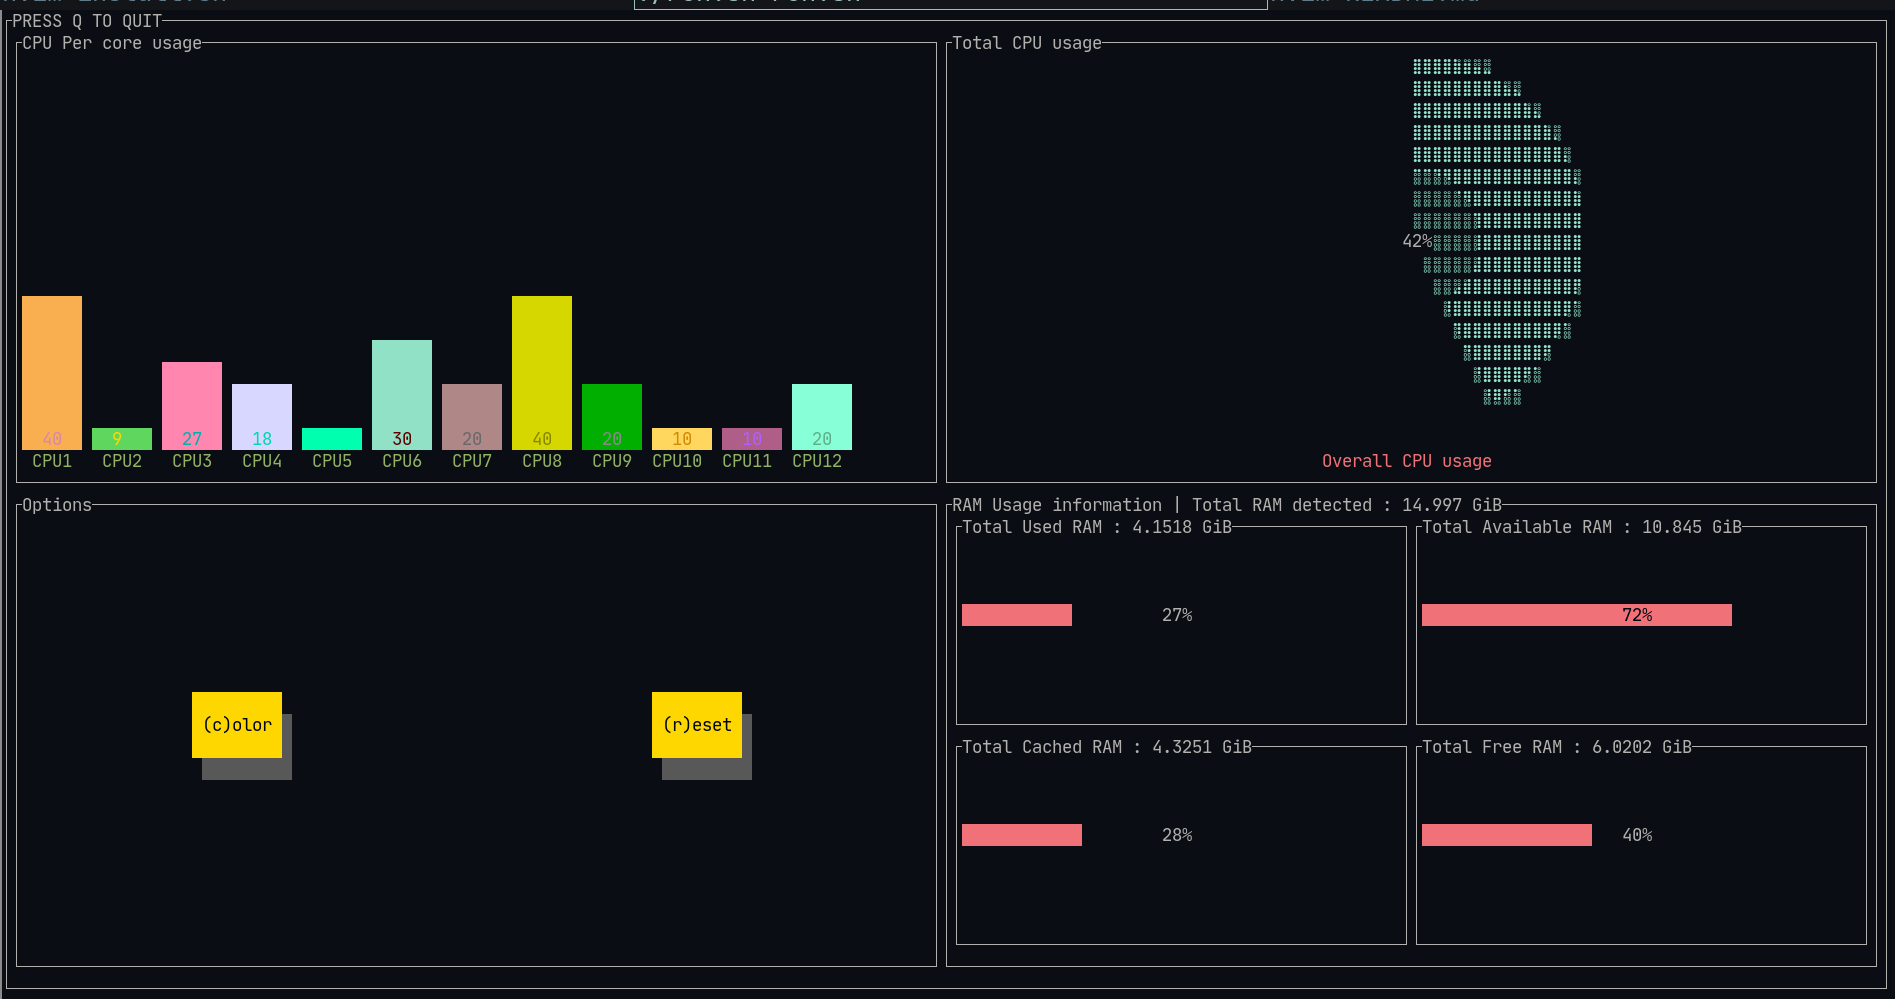Click the PRESS Q TO QUIT title
Image resolution: width=1895 pixels, height=999 pixels.
coord(87,21)
